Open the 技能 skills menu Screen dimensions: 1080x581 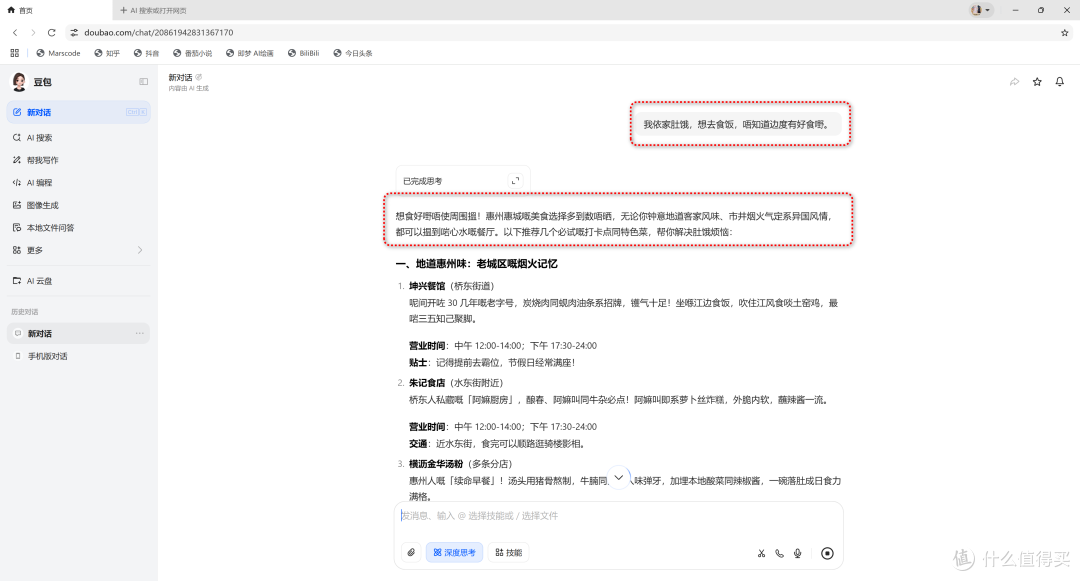tap(508, 553)
